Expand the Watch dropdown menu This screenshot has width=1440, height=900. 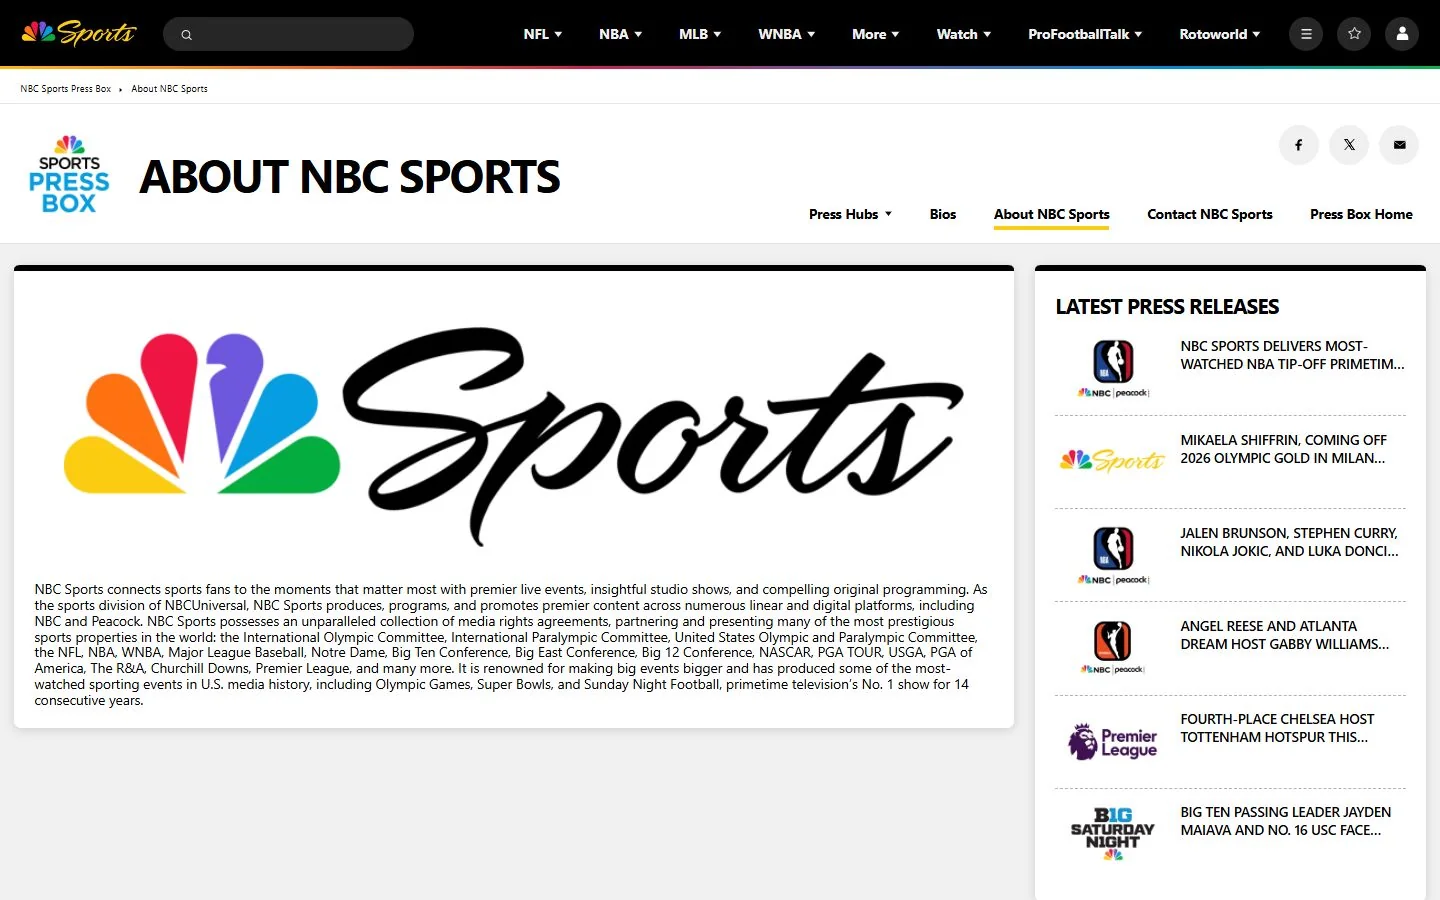coord(964,34)
